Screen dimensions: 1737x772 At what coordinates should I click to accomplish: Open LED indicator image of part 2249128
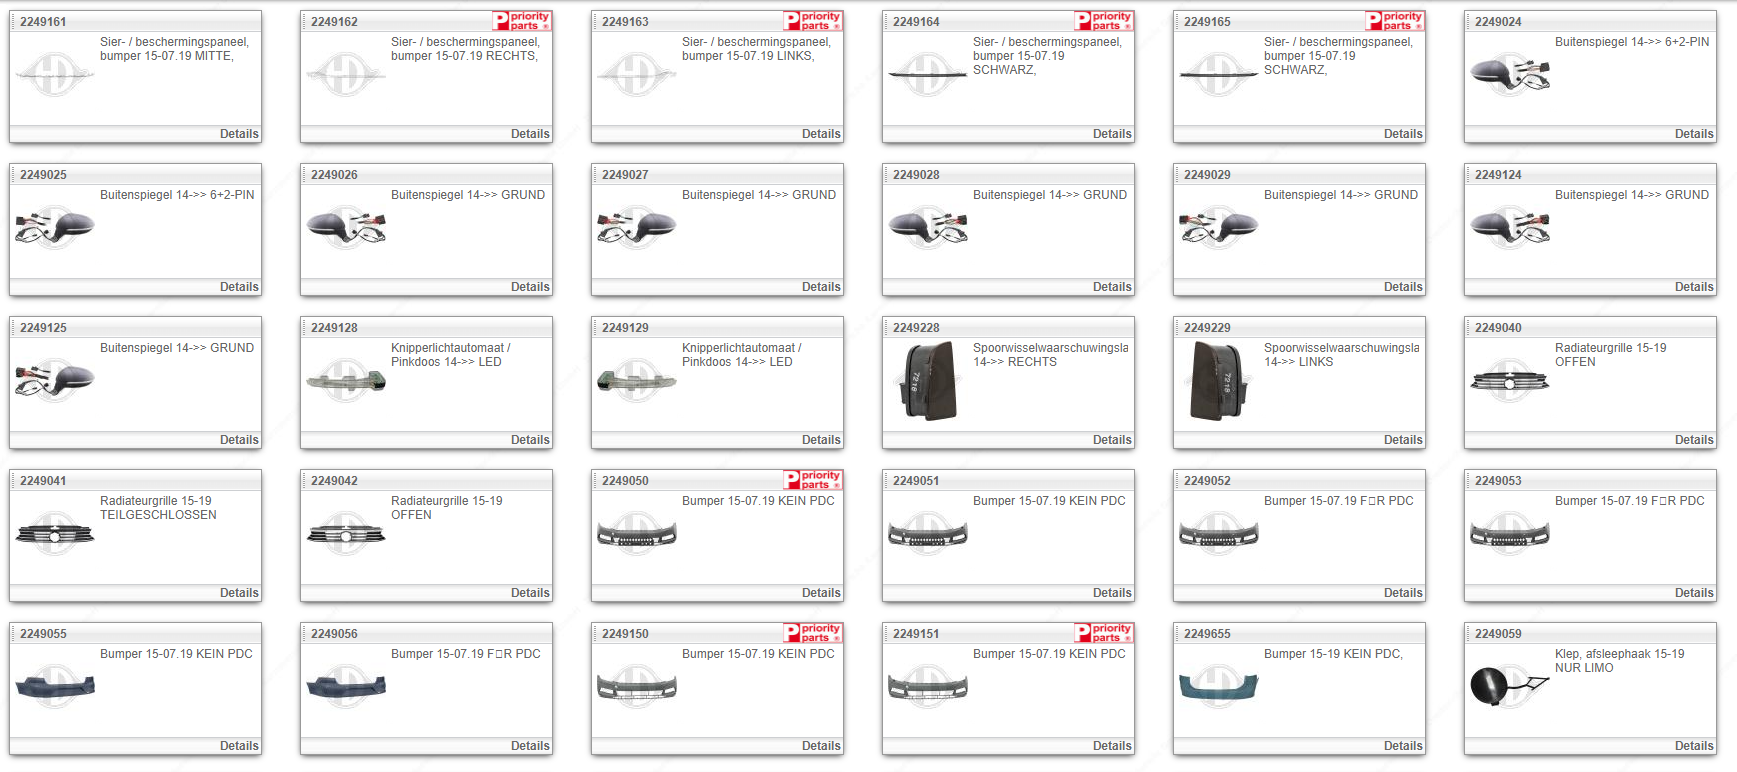[346, 381]
